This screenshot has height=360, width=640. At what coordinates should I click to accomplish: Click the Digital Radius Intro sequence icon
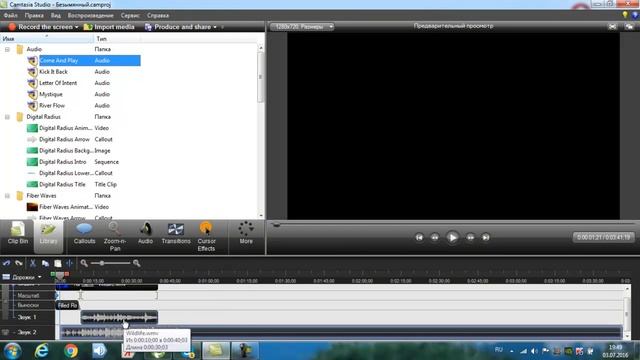coord(32,162)
